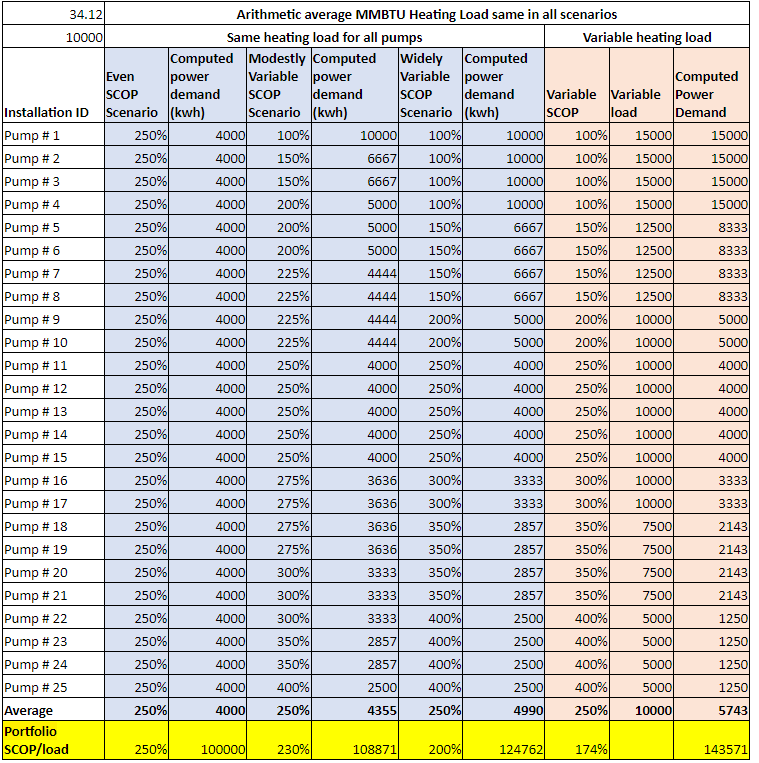Select the portfolio total 108871
759x763 pixels.
tap(355, 740)
